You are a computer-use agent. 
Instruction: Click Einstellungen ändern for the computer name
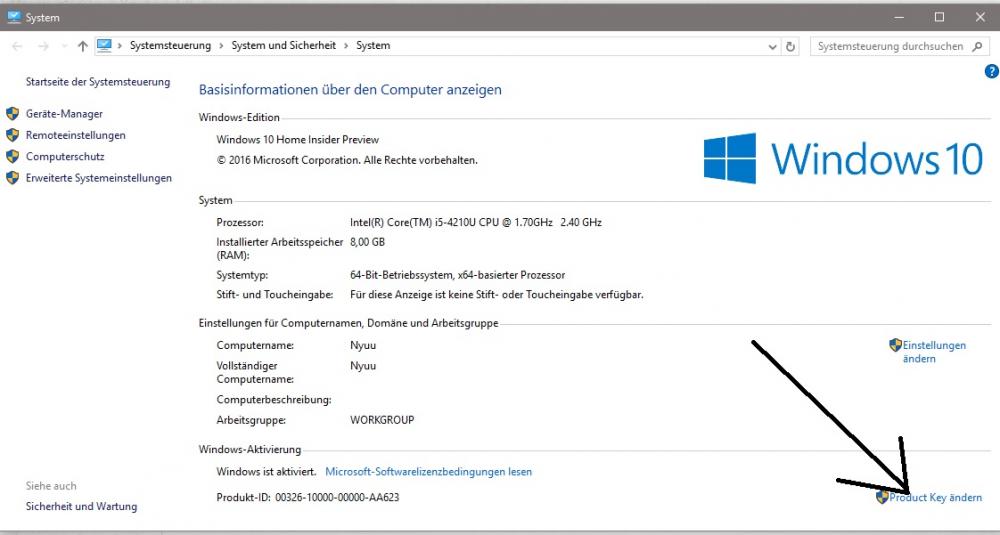934,351
